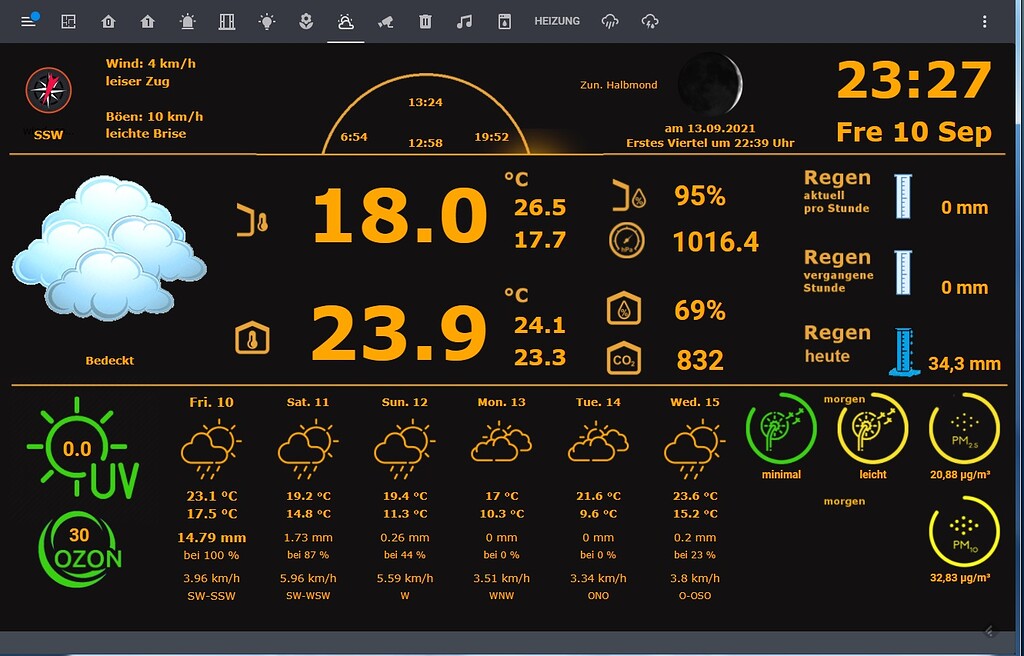Select the upper floor house icon
The width and height of the screenshot is (1024, 656).
(147, 20)
